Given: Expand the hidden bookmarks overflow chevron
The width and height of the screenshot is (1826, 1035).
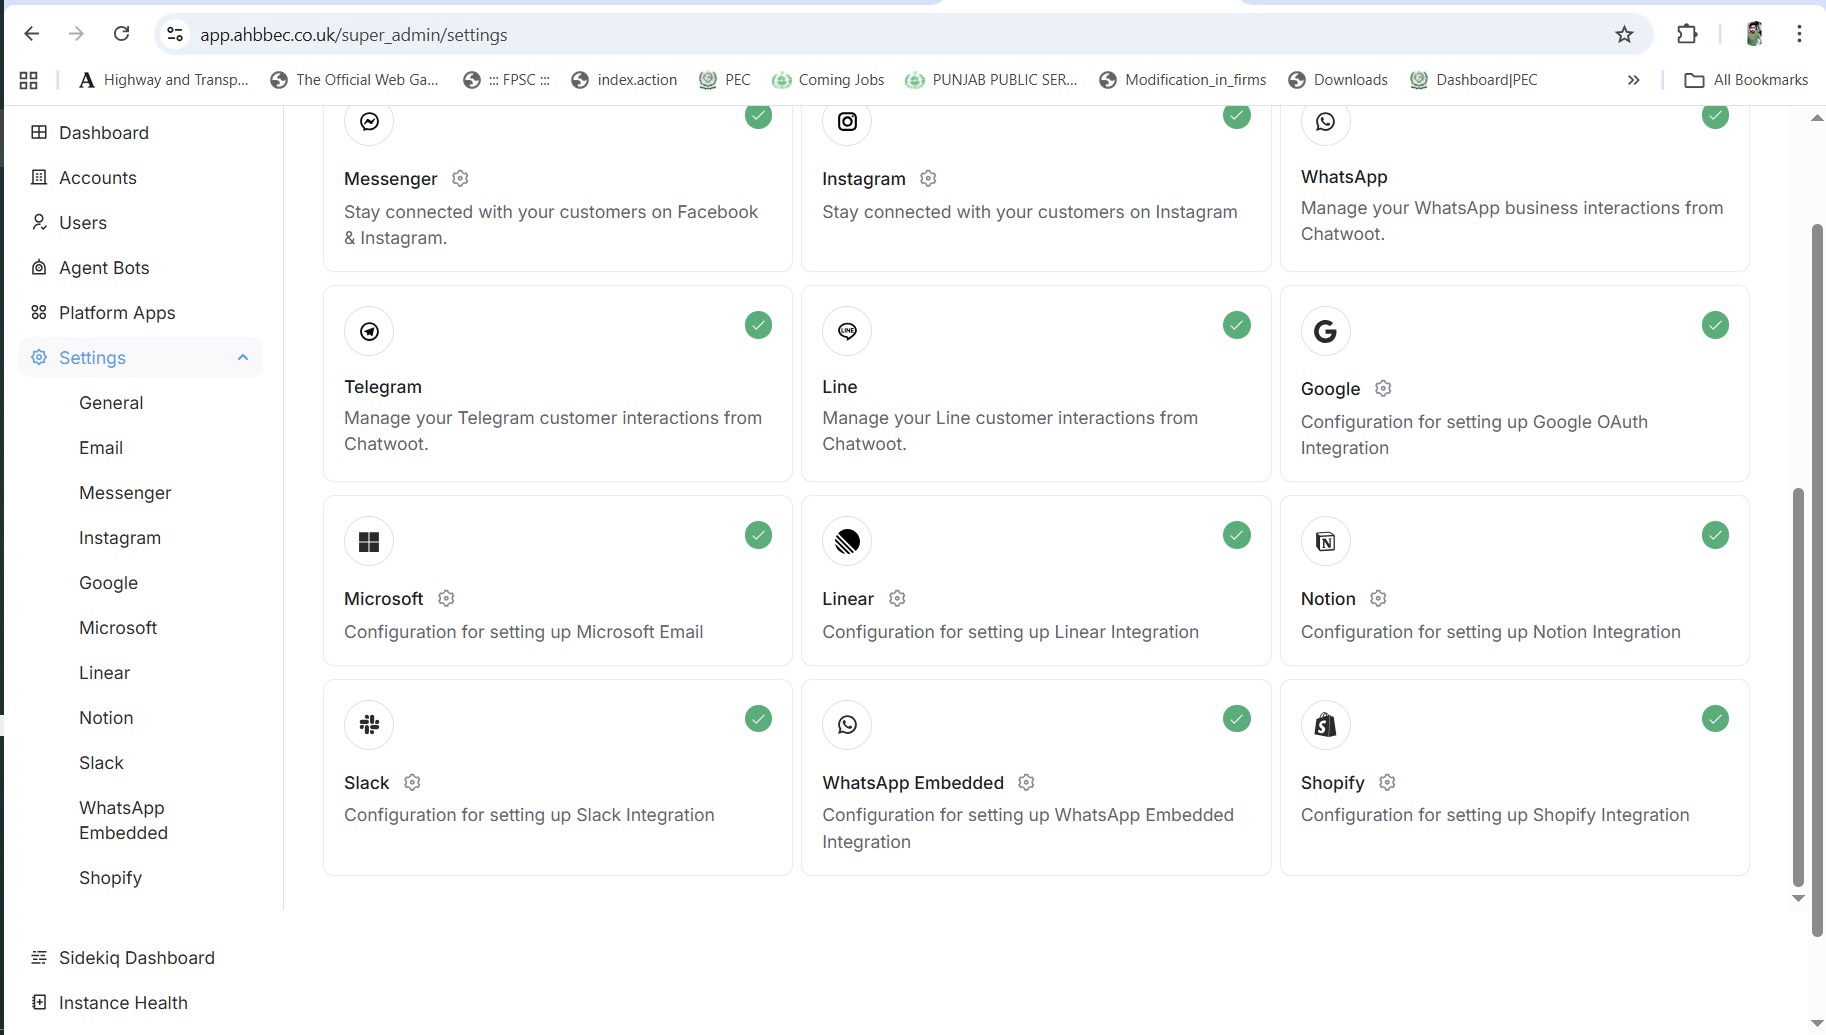Looking at the screenshot, I should (1633, 80).
